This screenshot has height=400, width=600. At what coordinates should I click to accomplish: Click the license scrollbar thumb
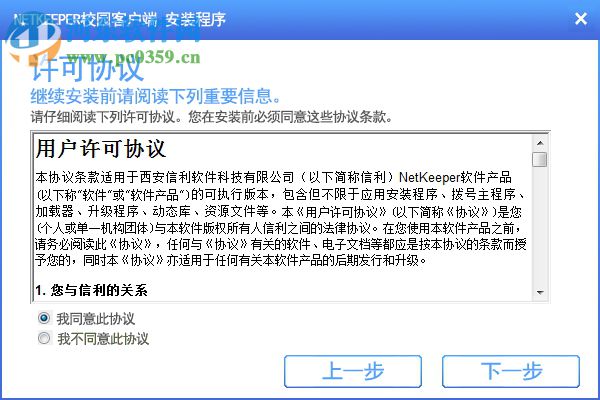coord(540,159)
